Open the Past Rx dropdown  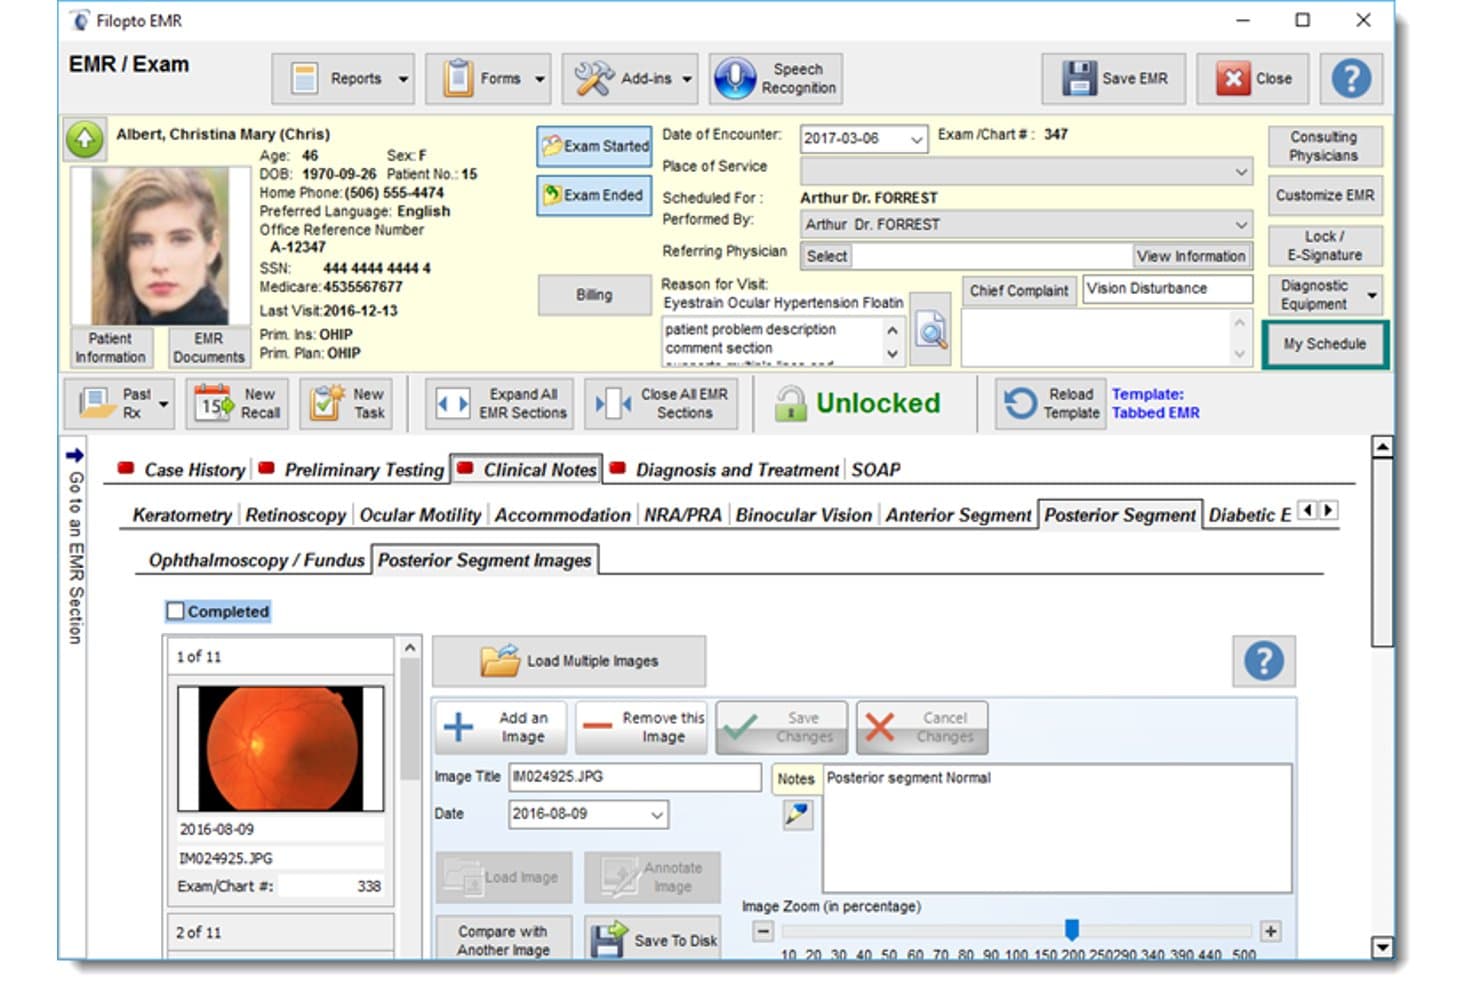point(120,403)
